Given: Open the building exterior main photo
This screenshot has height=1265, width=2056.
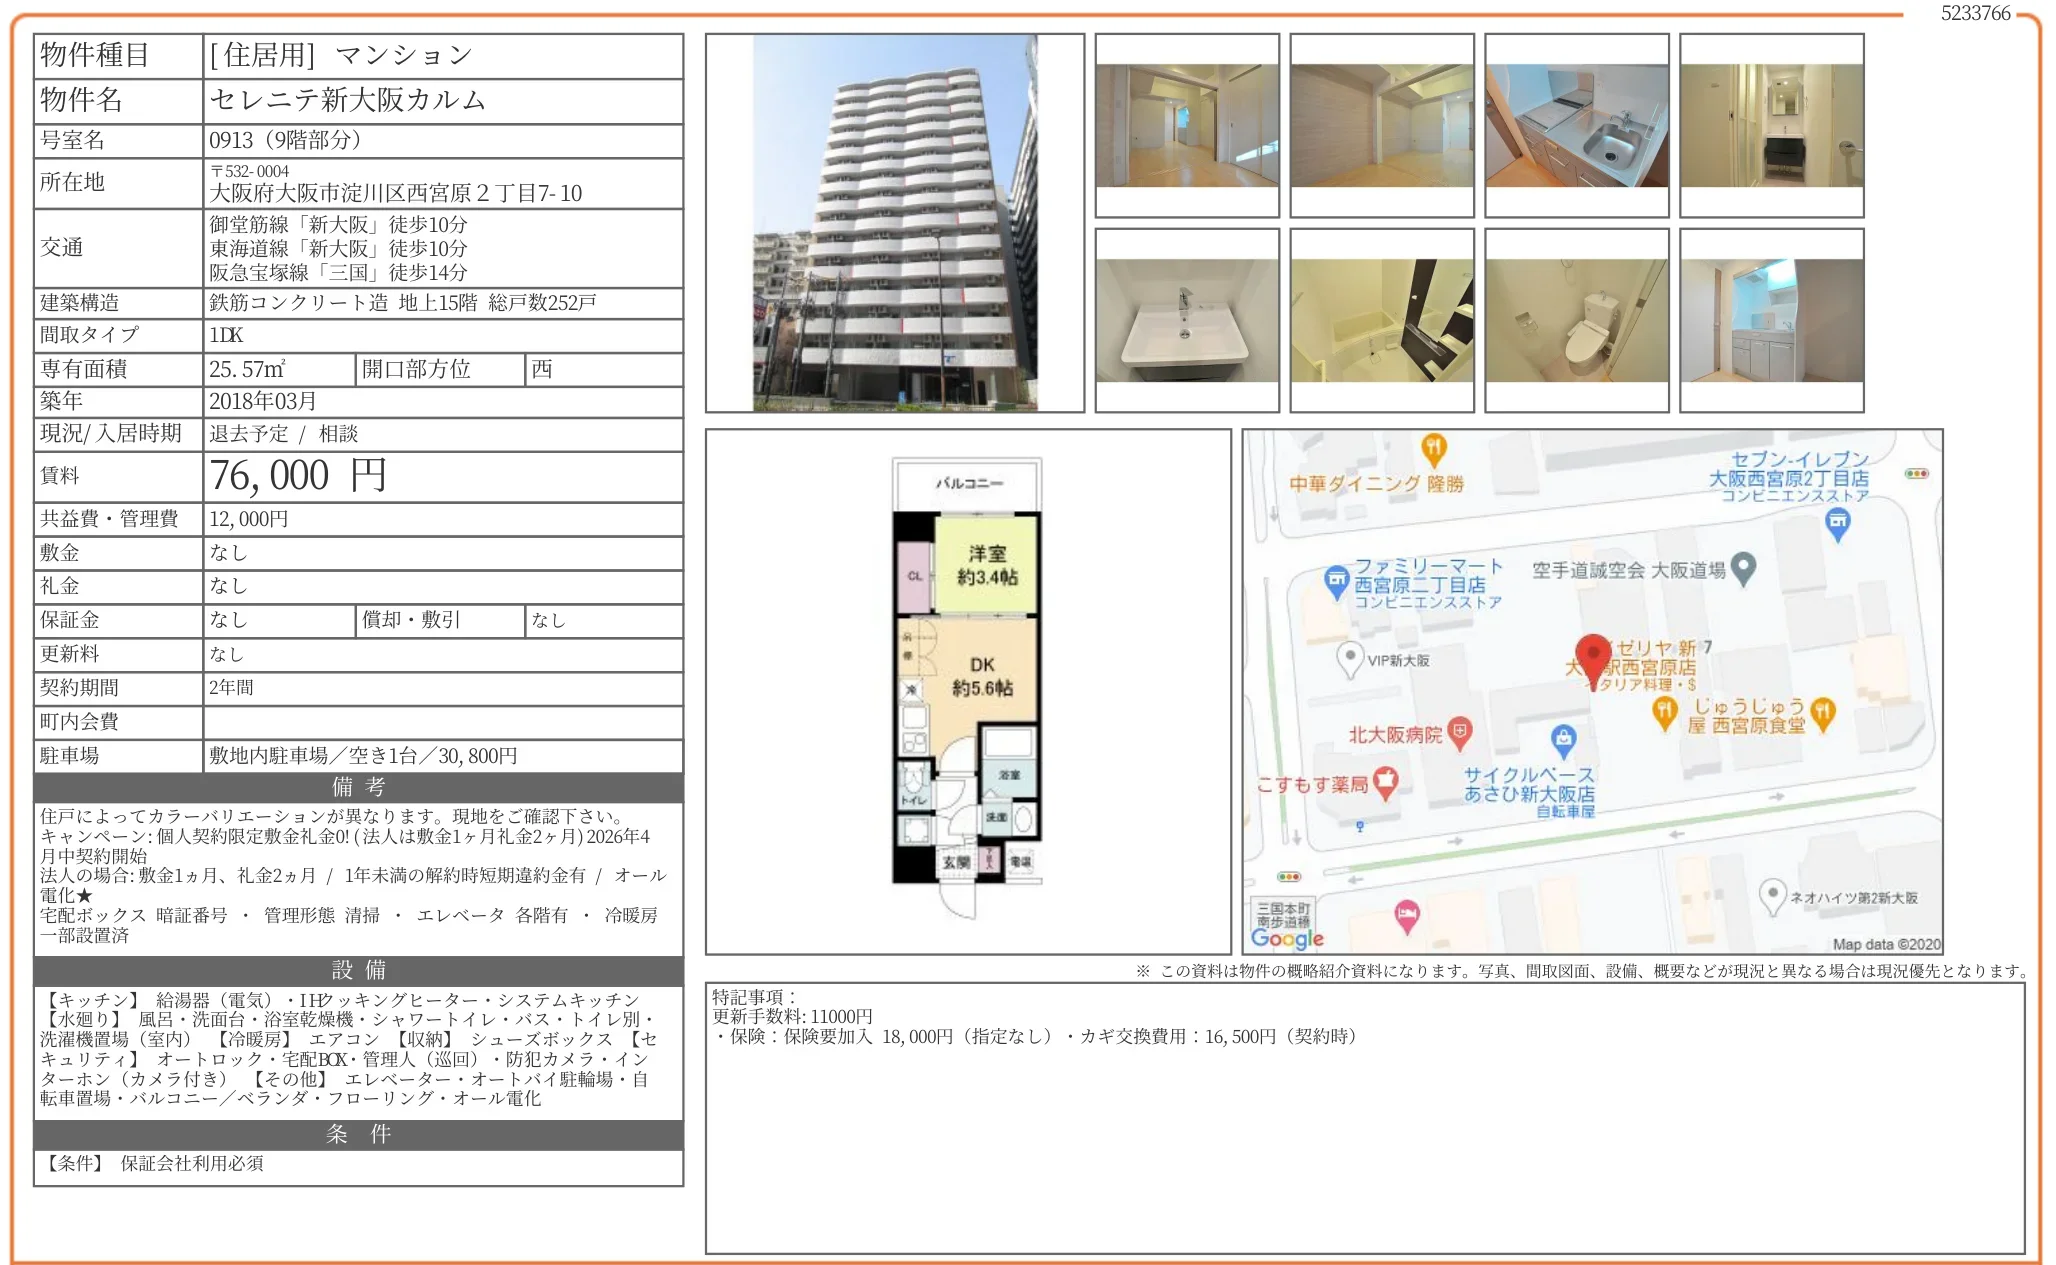Looking at the screenshot, I should click(x=894, y=222).
